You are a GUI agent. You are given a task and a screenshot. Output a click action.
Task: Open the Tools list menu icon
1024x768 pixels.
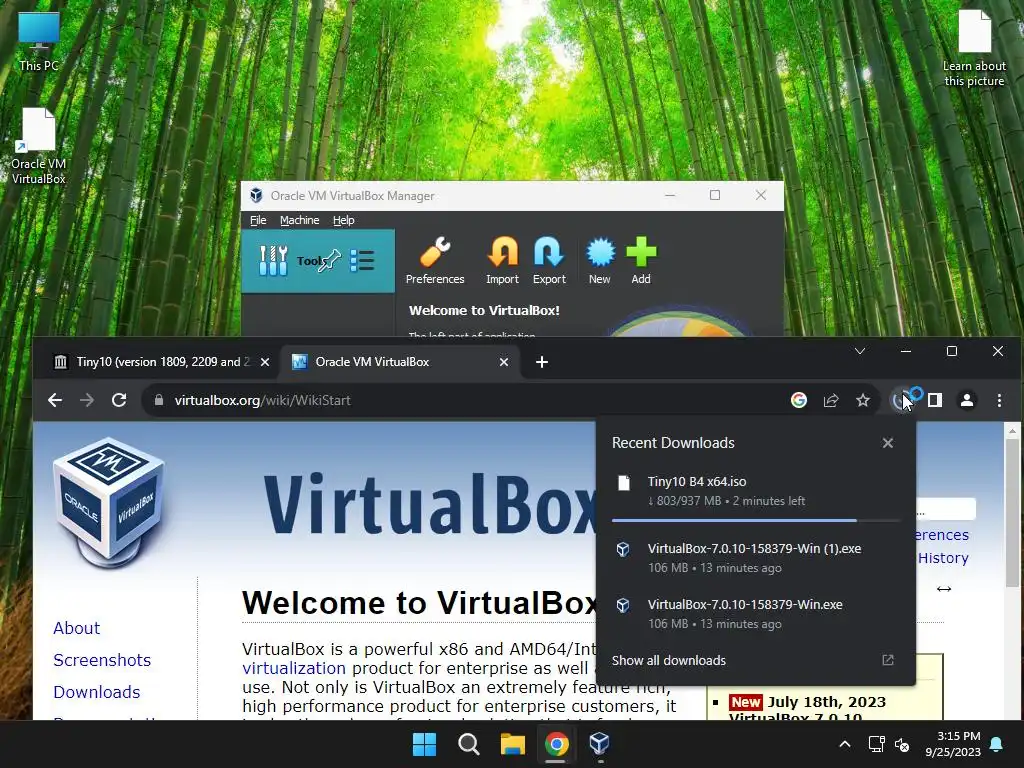(362, 261)
